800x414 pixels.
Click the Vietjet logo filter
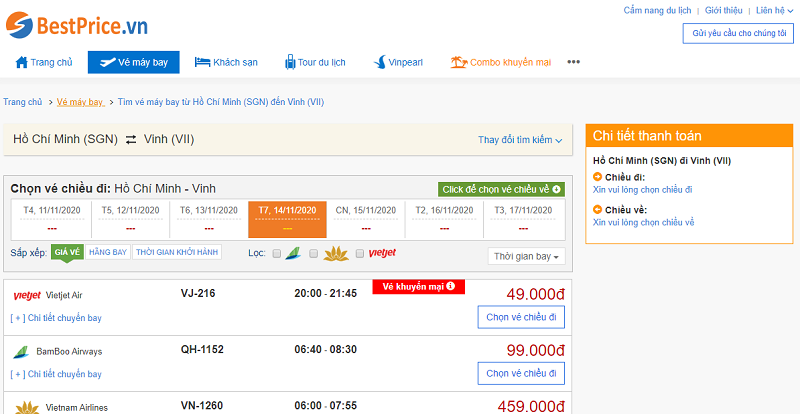point(382,253)
